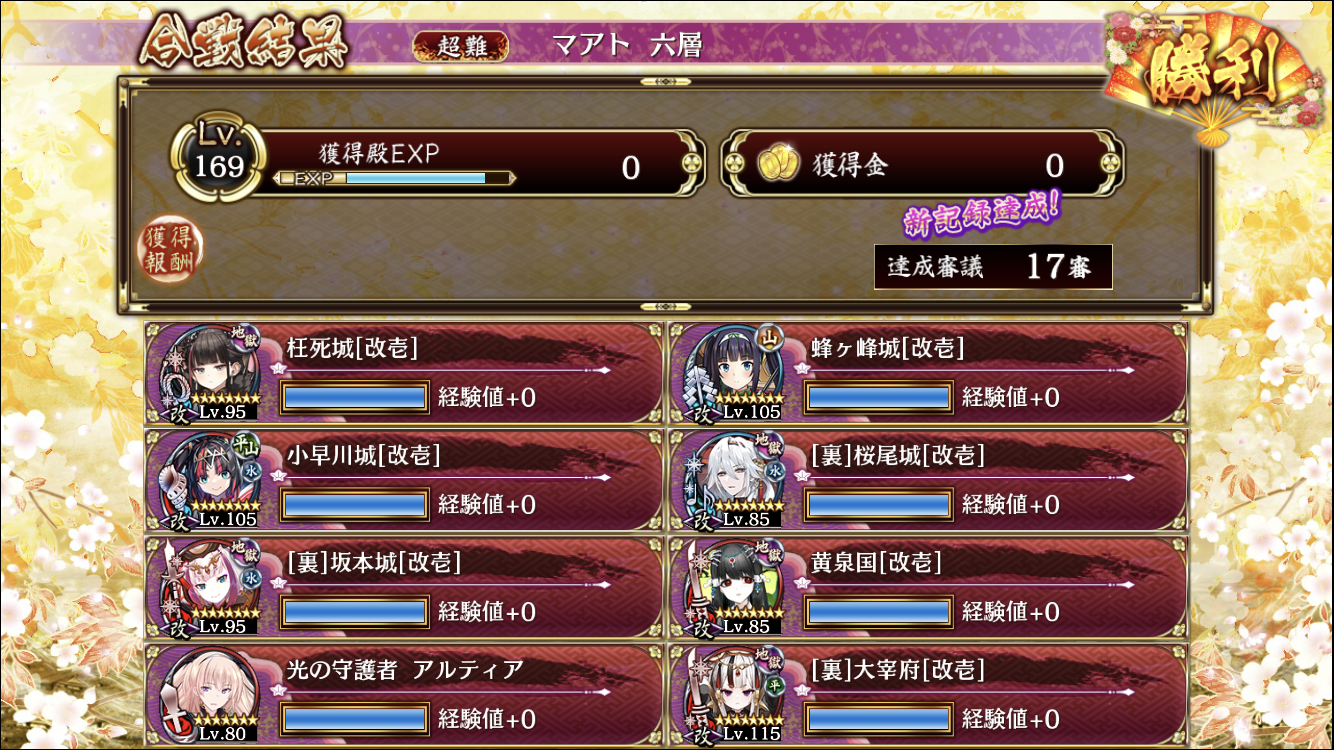Image resolution: width=1334 pixels, height=750 pixels.
Task: Click the 達成審議 17審 record box
Action: click(993, 267)
